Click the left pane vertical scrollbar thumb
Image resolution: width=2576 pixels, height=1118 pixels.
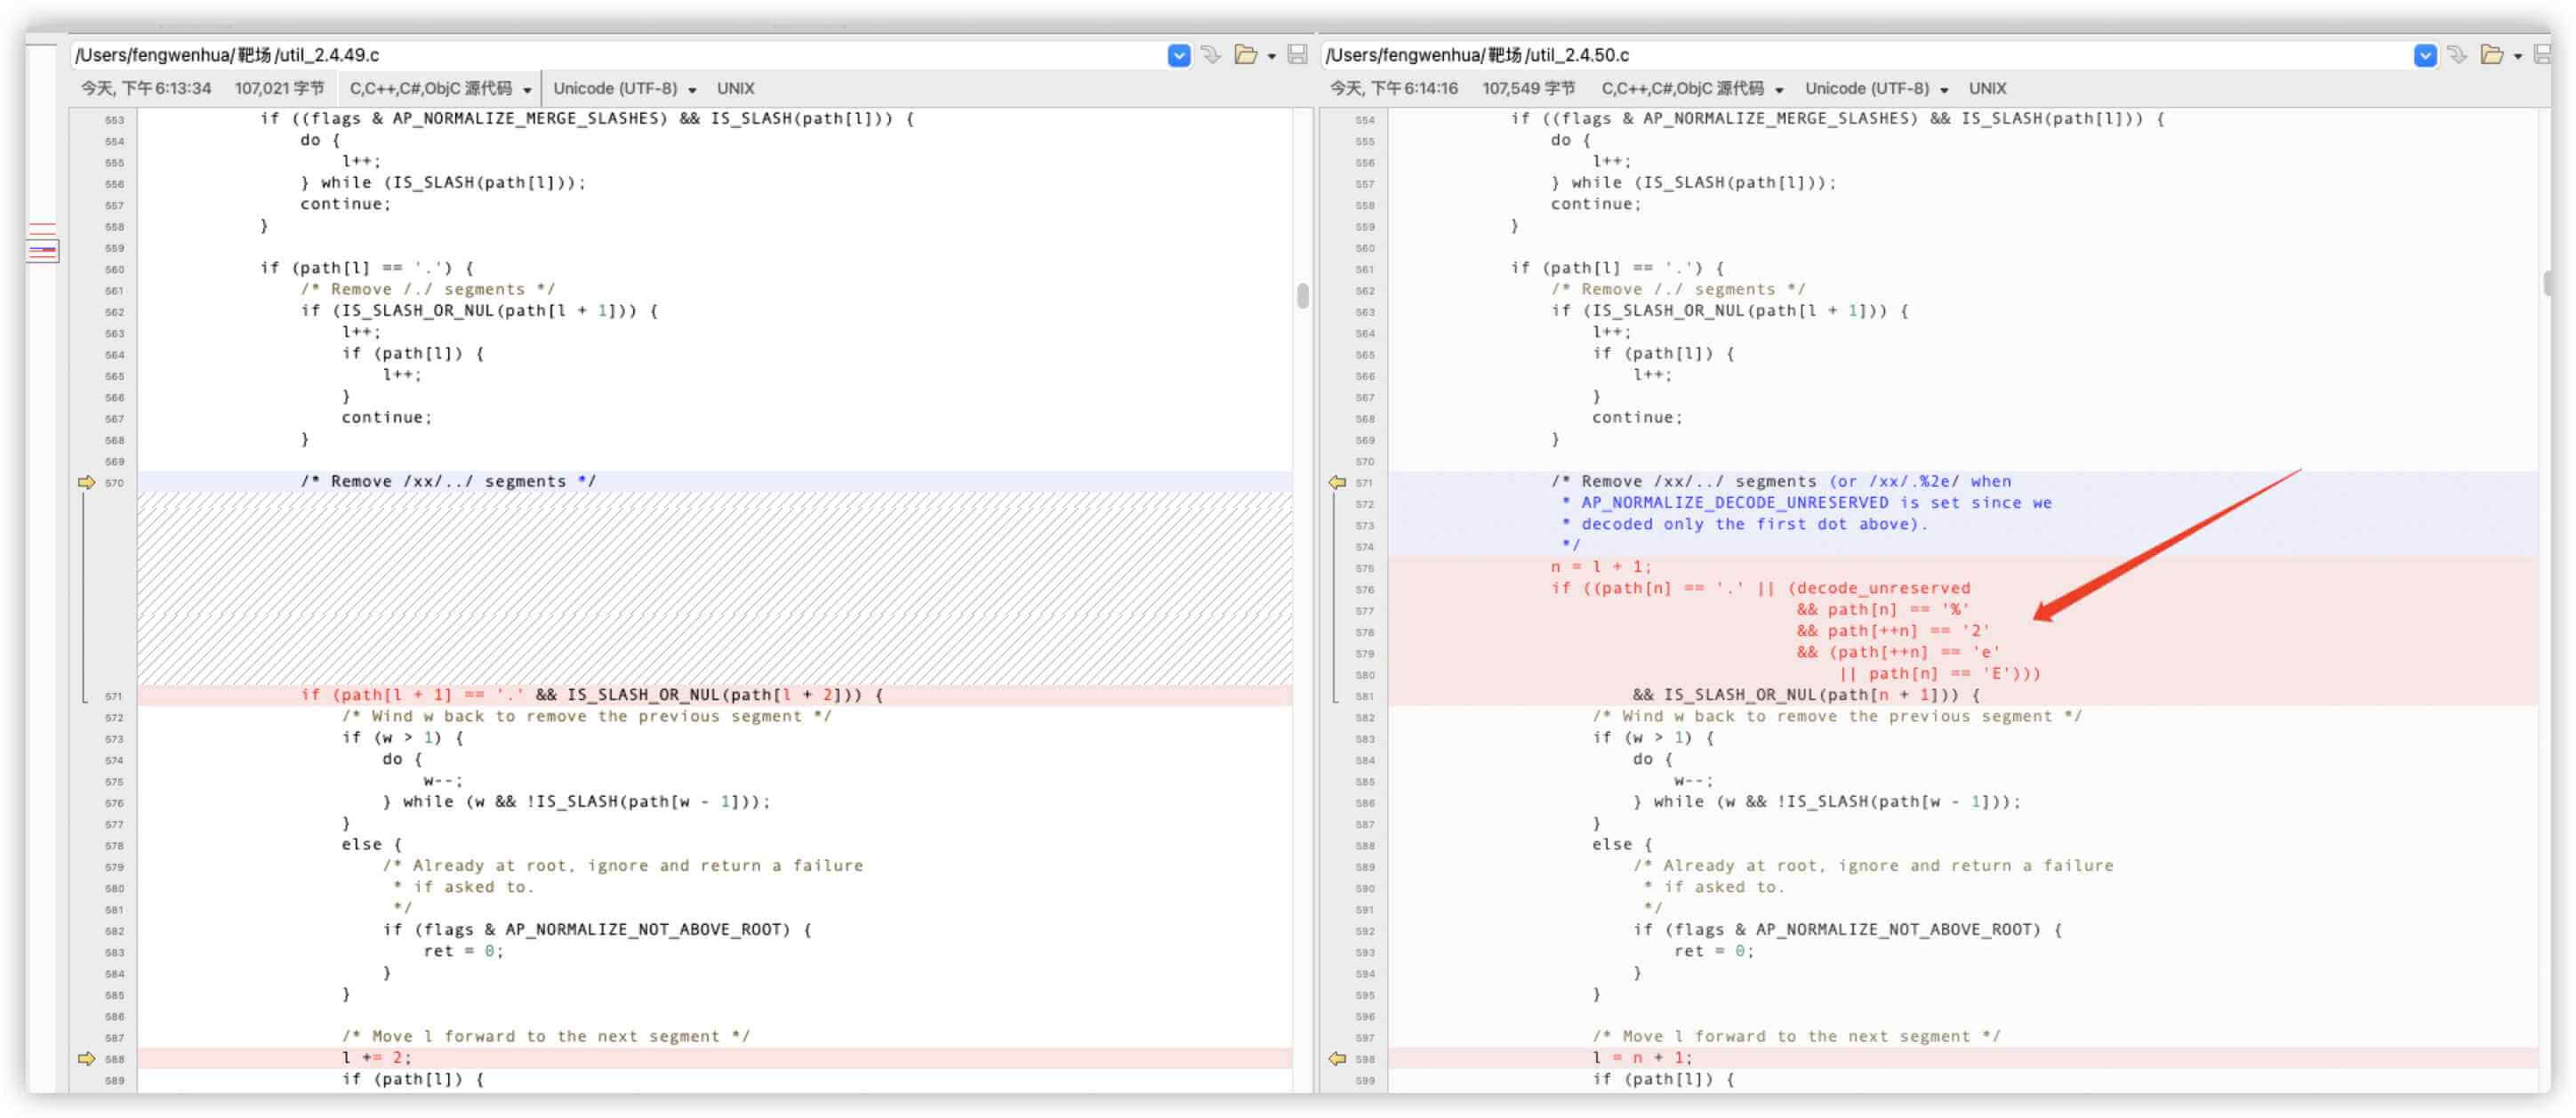click(x=1302, y=296)
